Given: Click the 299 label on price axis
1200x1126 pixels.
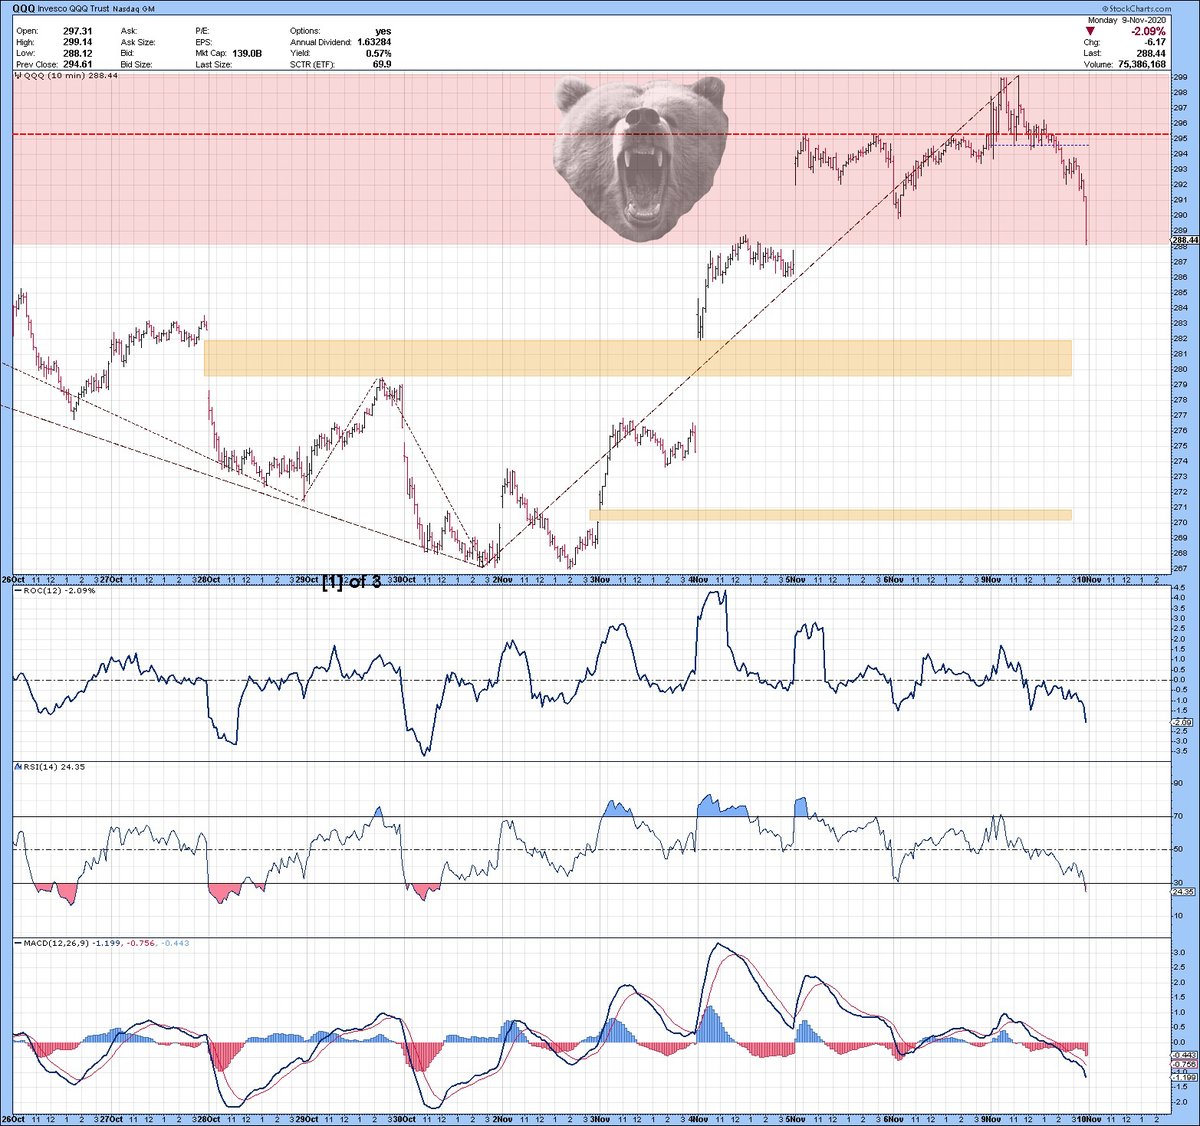Looking at the screenshot, I should point(1179,77).
